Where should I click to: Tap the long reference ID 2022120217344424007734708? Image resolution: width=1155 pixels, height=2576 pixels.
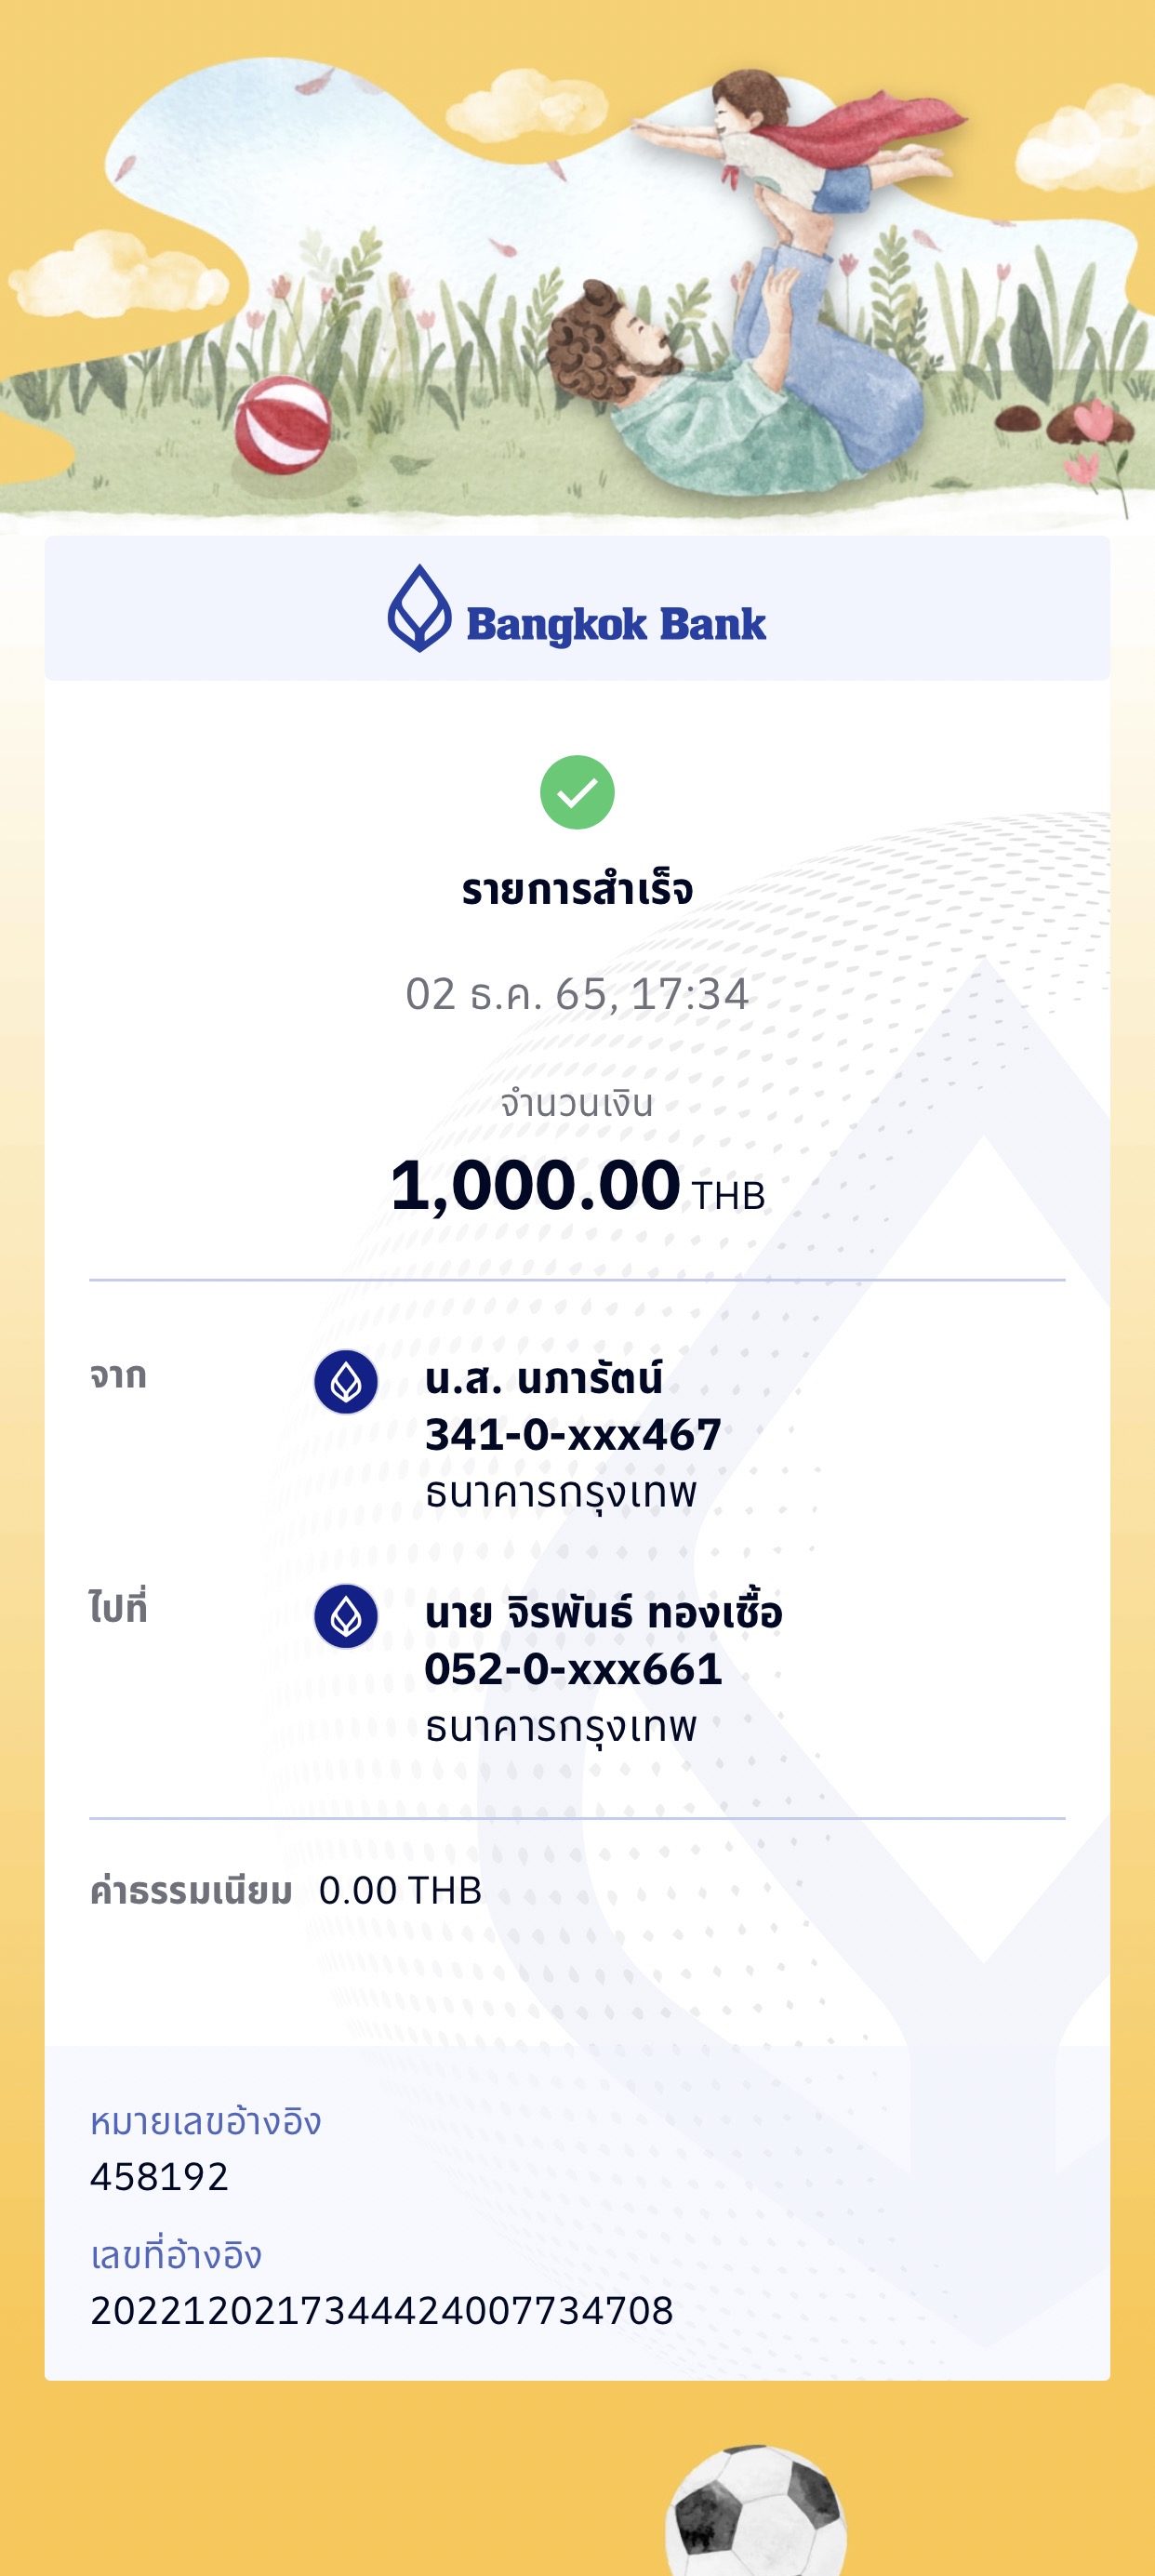(382, 2310)
